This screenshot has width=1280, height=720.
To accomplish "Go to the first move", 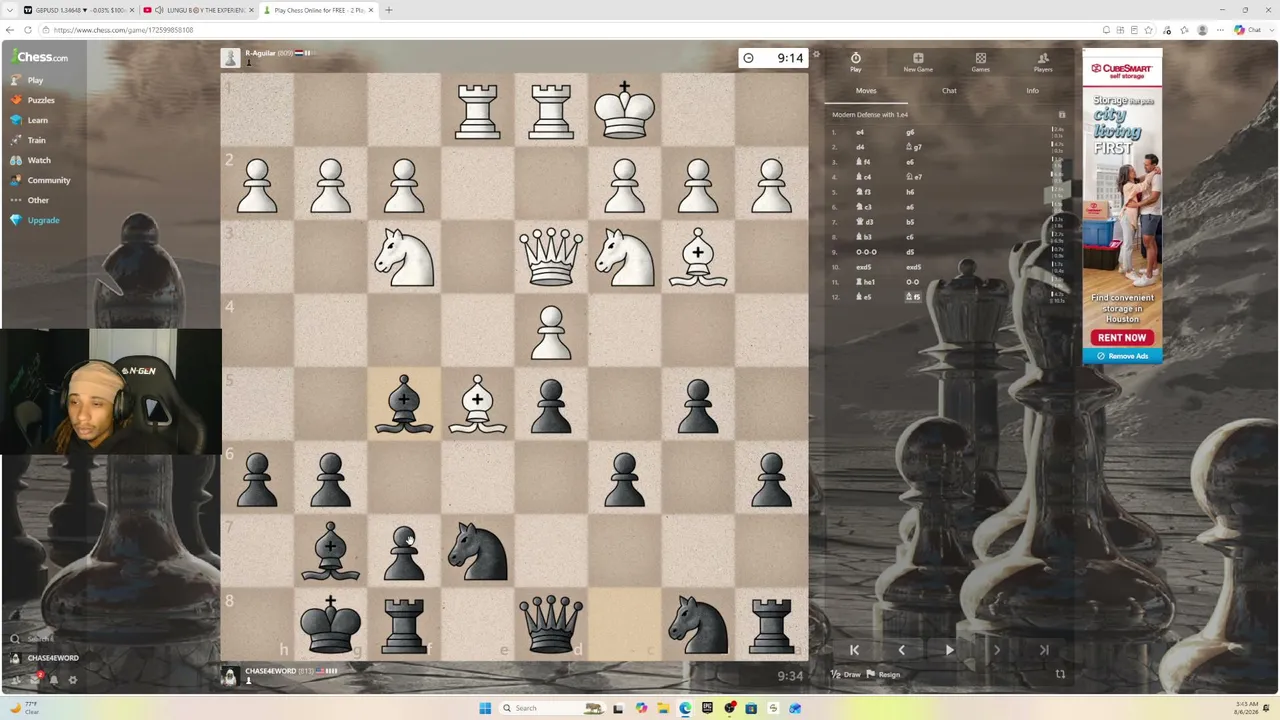I will (854, 650).
